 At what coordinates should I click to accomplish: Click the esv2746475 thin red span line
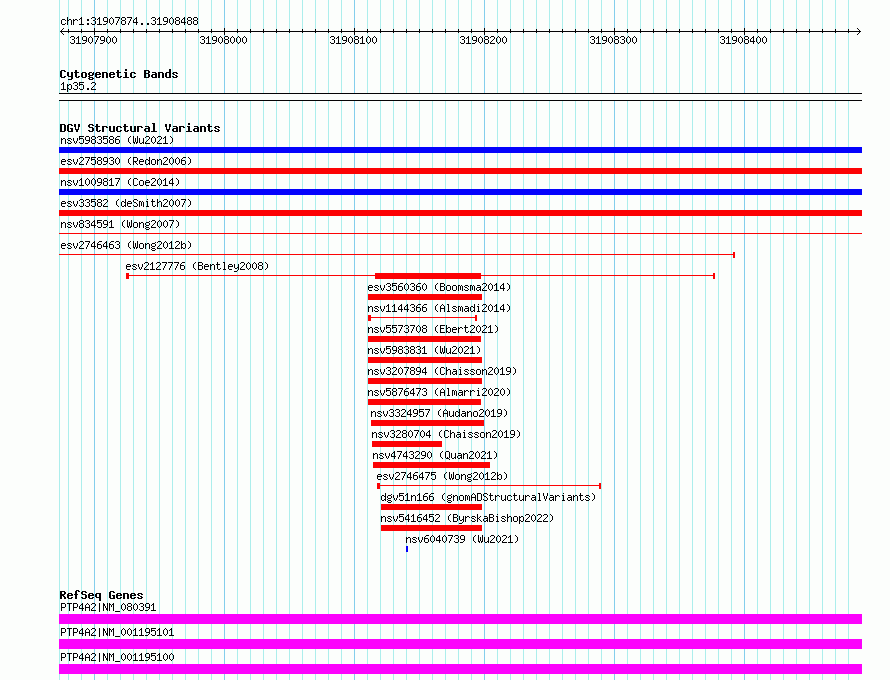coord(489,486)
